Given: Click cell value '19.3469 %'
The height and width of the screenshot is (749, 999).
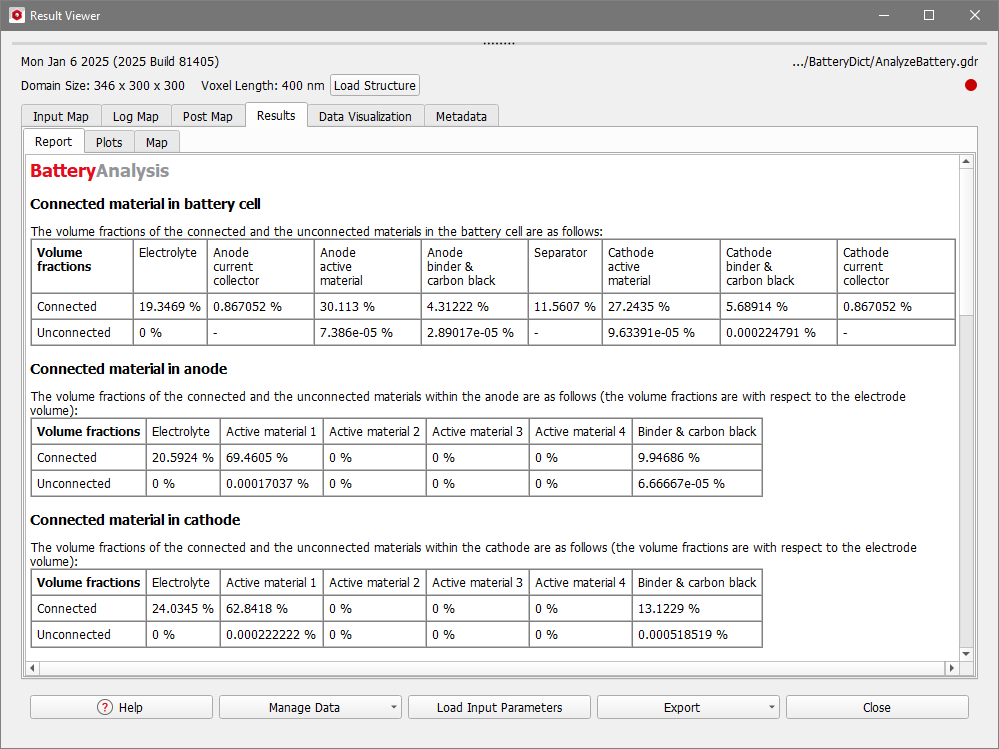Looking at the screenshot, I should point(169,306).
